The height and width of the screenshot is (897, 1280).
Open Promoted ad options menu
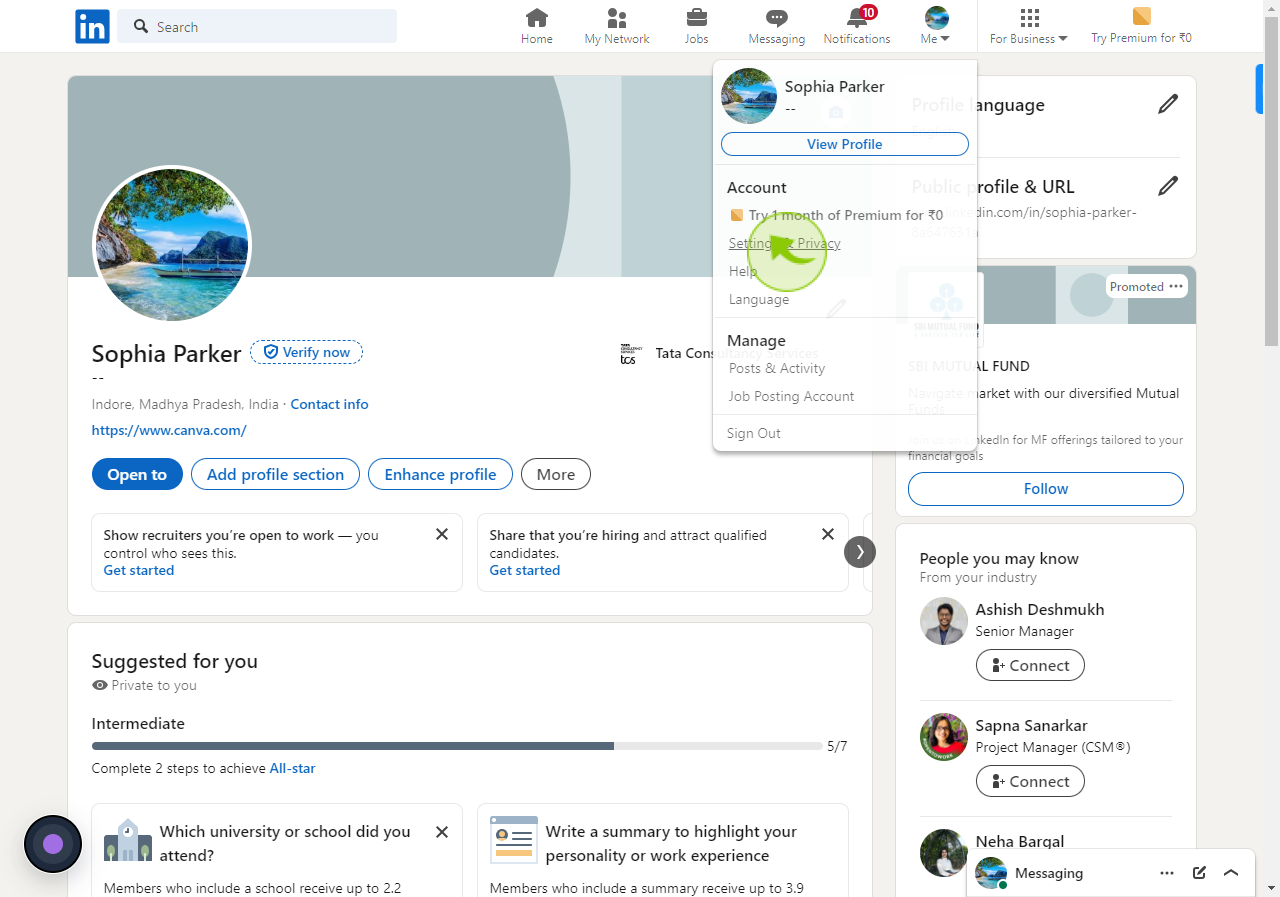click(x=1176, y=286)
